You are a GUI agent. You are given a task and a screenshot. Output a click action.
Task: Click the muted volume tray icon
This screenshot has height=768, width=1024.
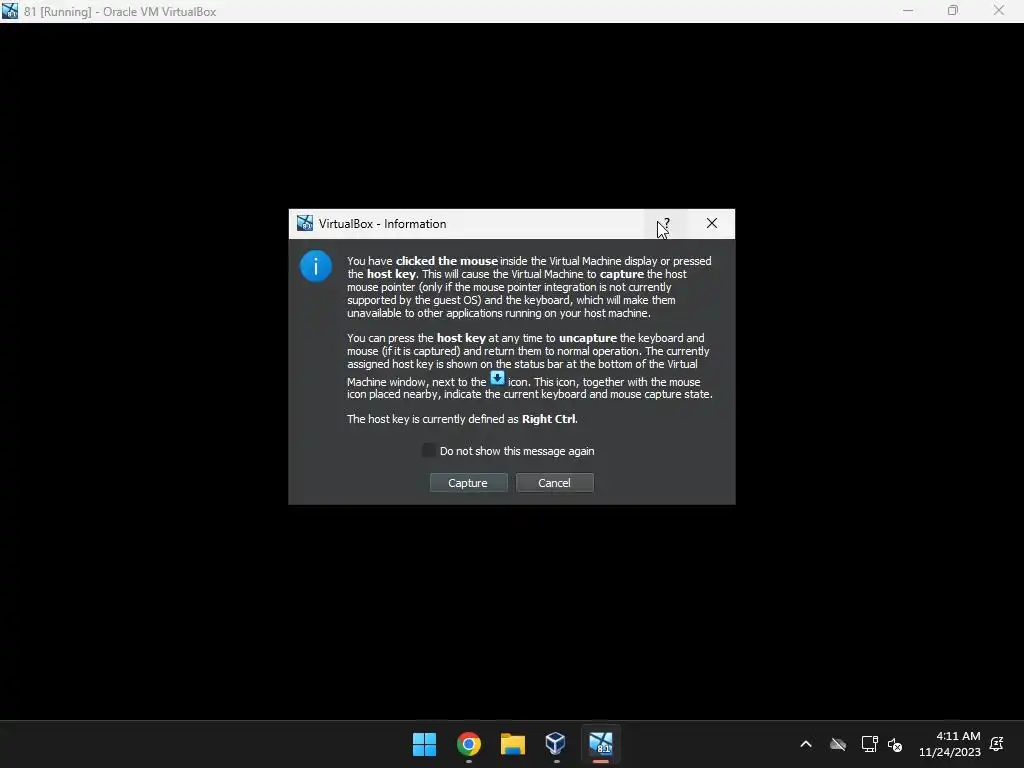[x=895, y=744]
